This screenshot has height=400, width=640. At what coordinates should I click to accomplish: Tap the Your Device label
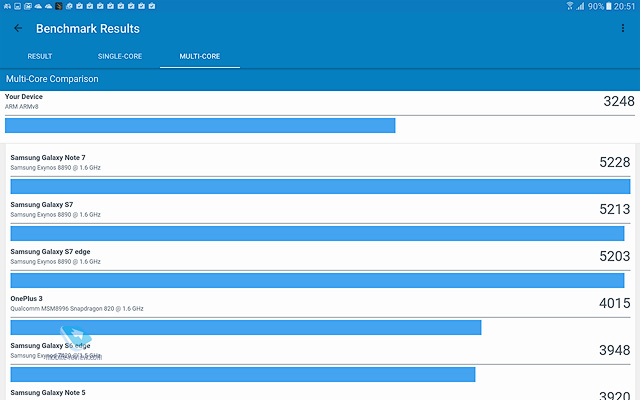tap(24, 97)
